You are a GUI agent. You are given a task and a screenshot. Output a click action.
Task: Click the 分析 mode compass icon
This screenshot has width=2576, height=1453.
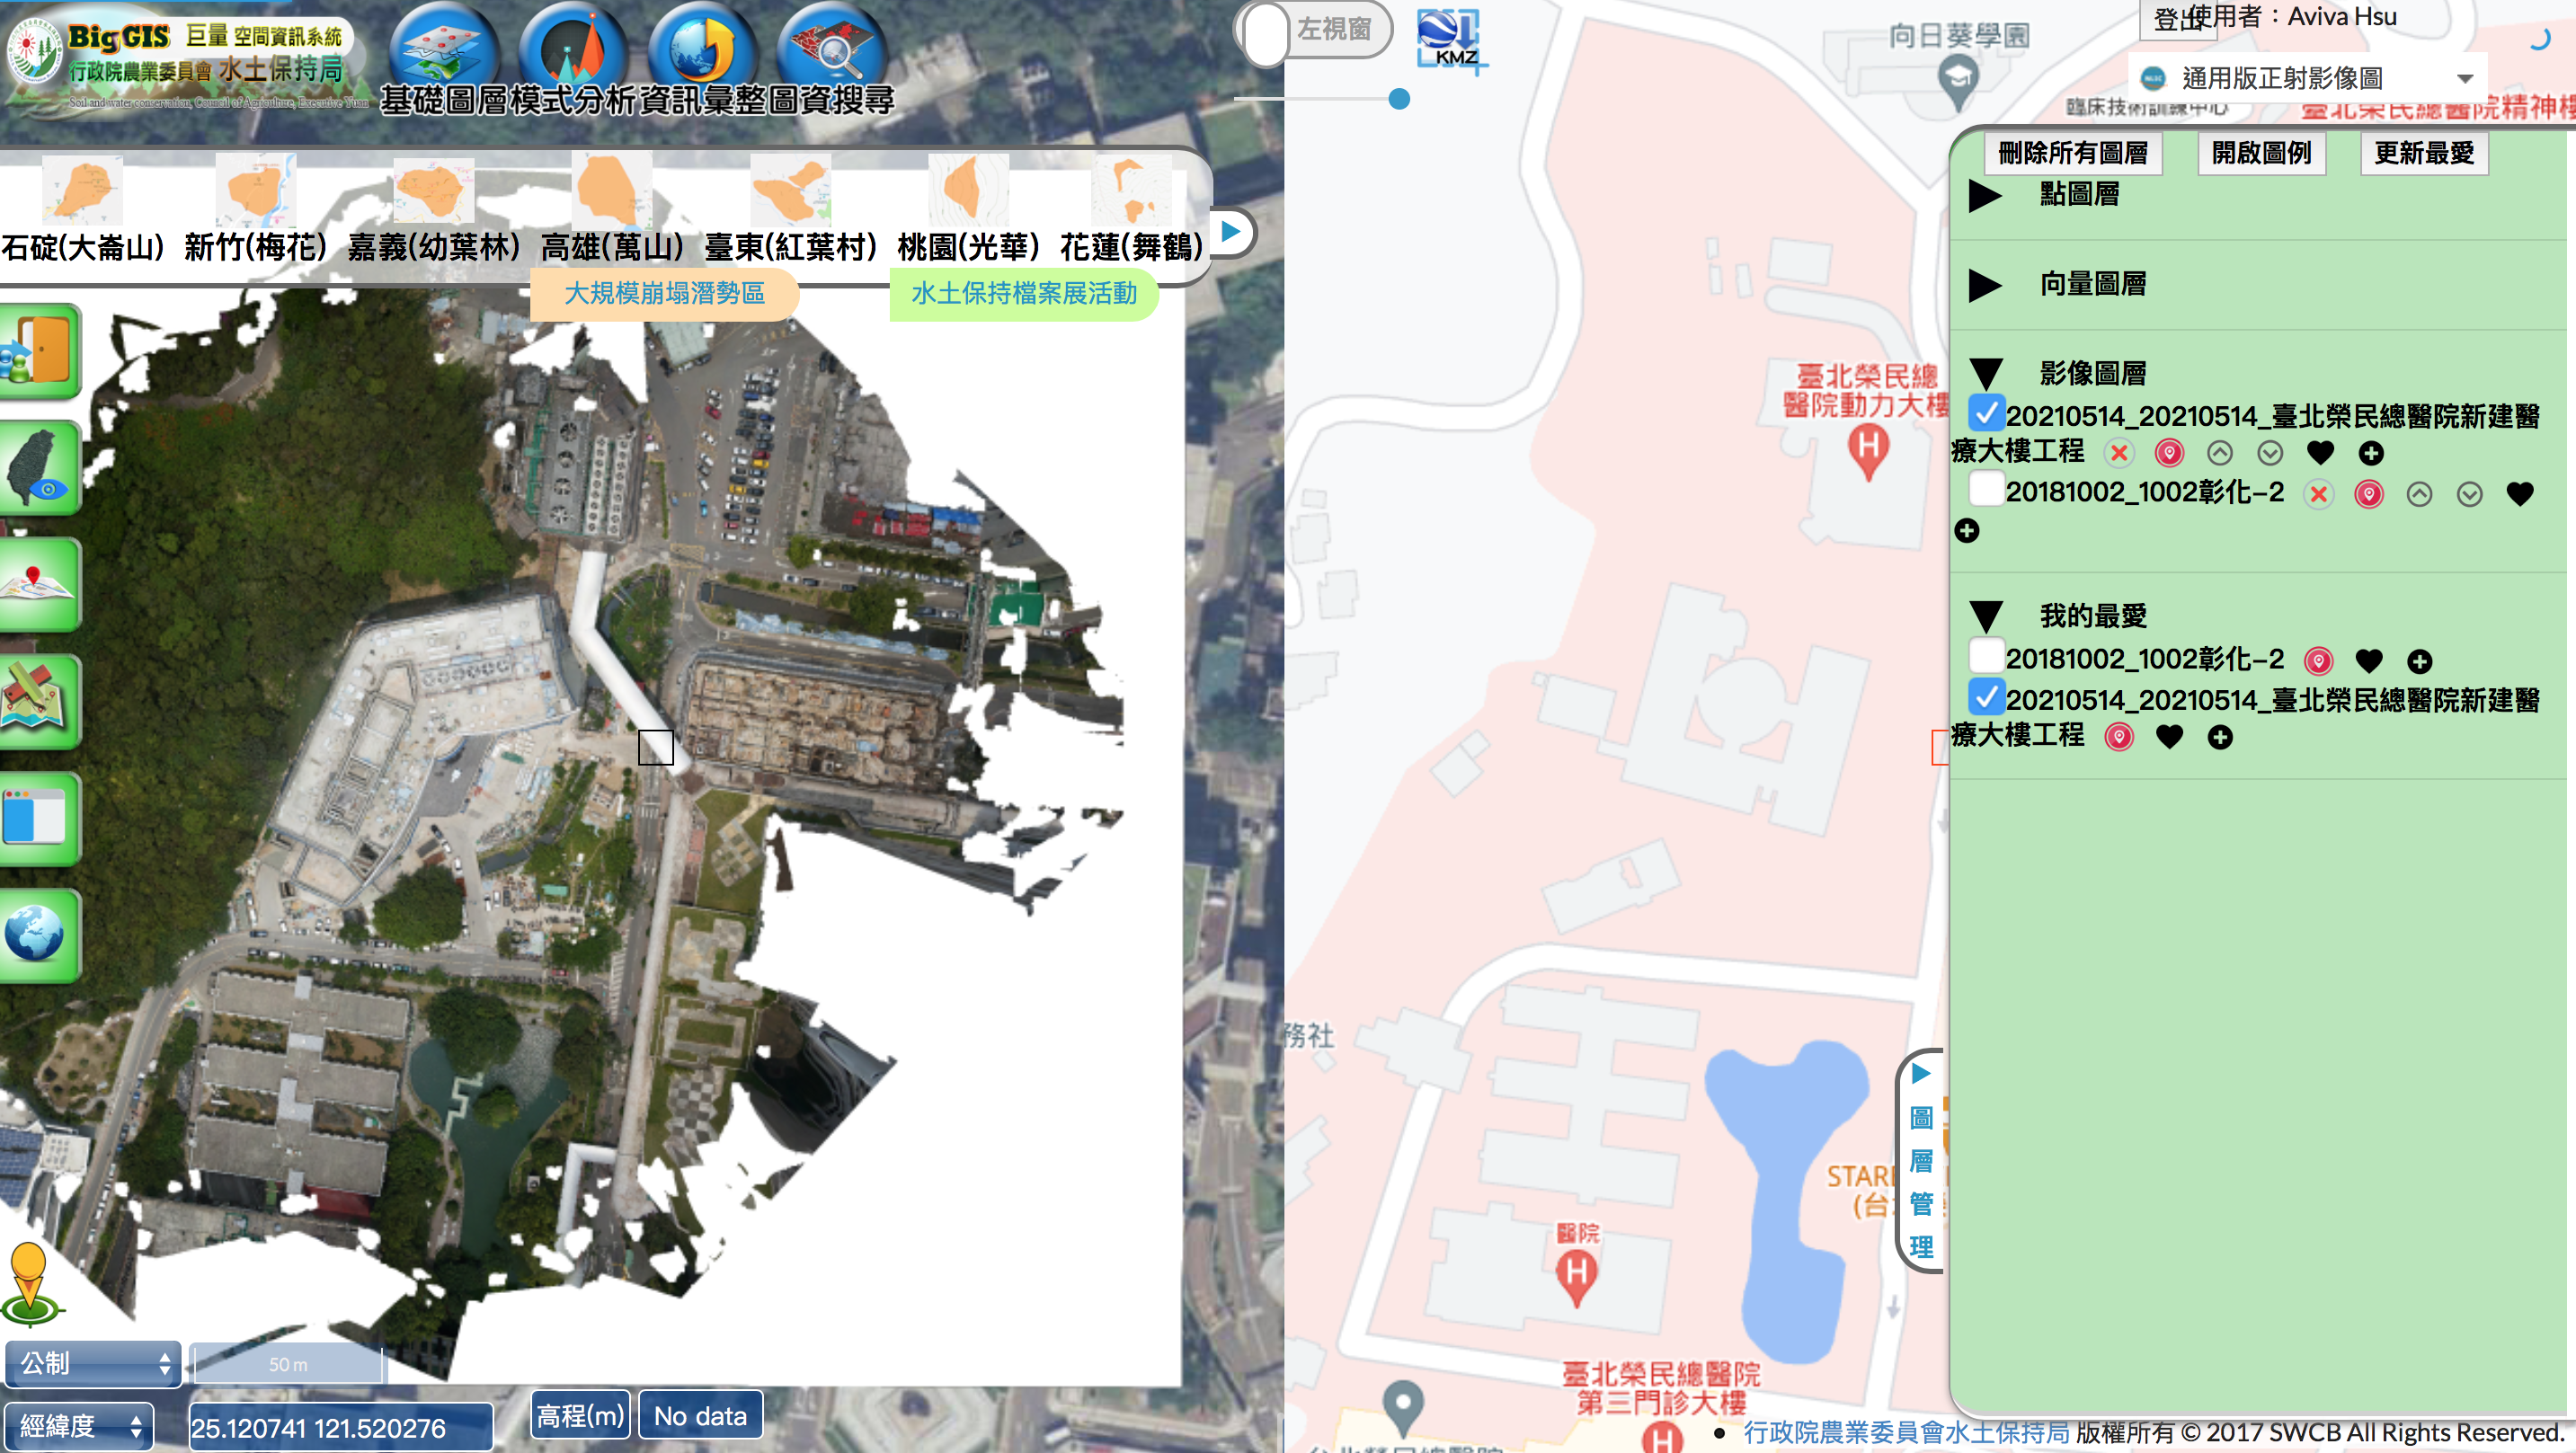coord(572,50)
